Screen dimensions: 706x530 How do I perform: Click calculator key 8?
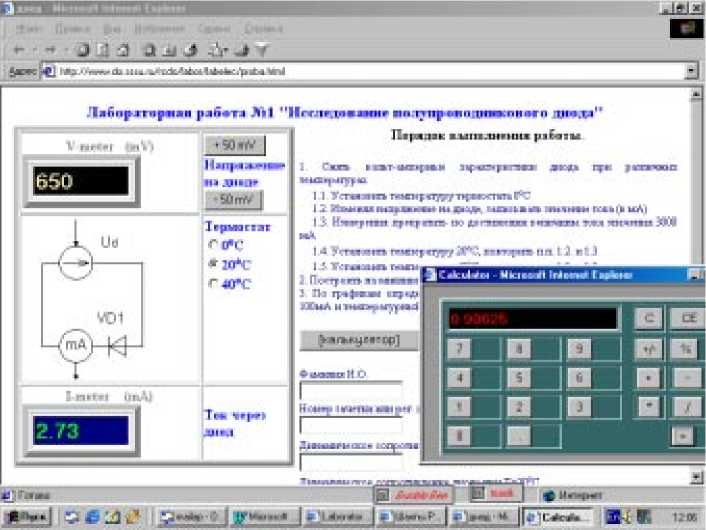[x=519, y=349]
